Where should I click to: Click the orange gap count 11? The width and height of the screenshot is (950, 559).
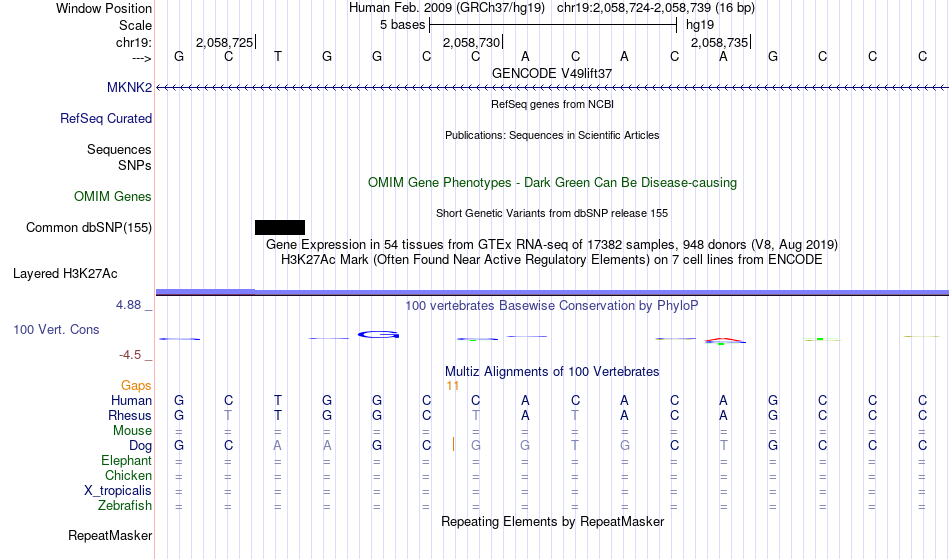pos(452,386)
